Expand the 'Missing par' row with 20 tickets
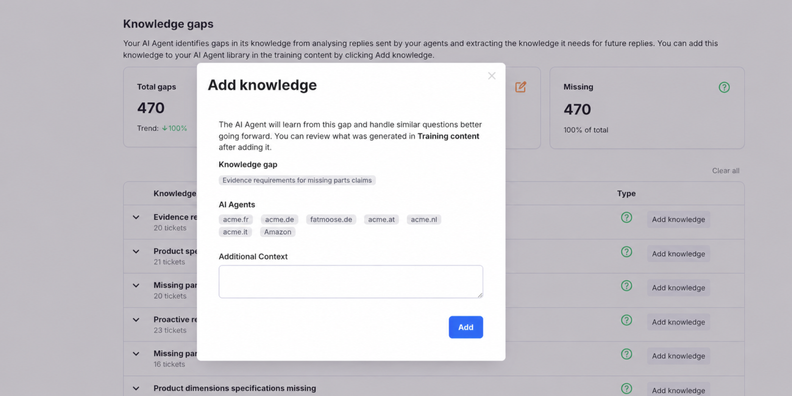This screenshot has height=396, width=792. click(x=136, y=285)
